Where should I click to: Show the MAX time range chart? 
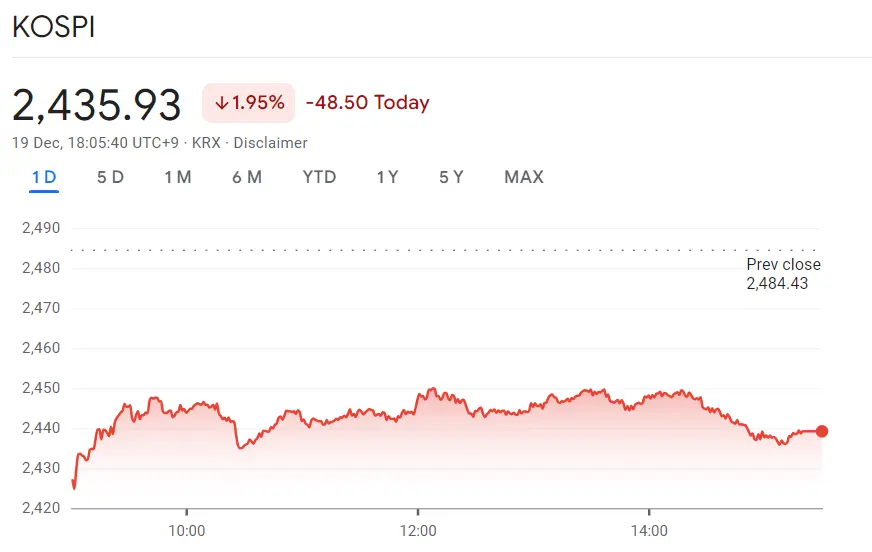click(x=524, y=177)
